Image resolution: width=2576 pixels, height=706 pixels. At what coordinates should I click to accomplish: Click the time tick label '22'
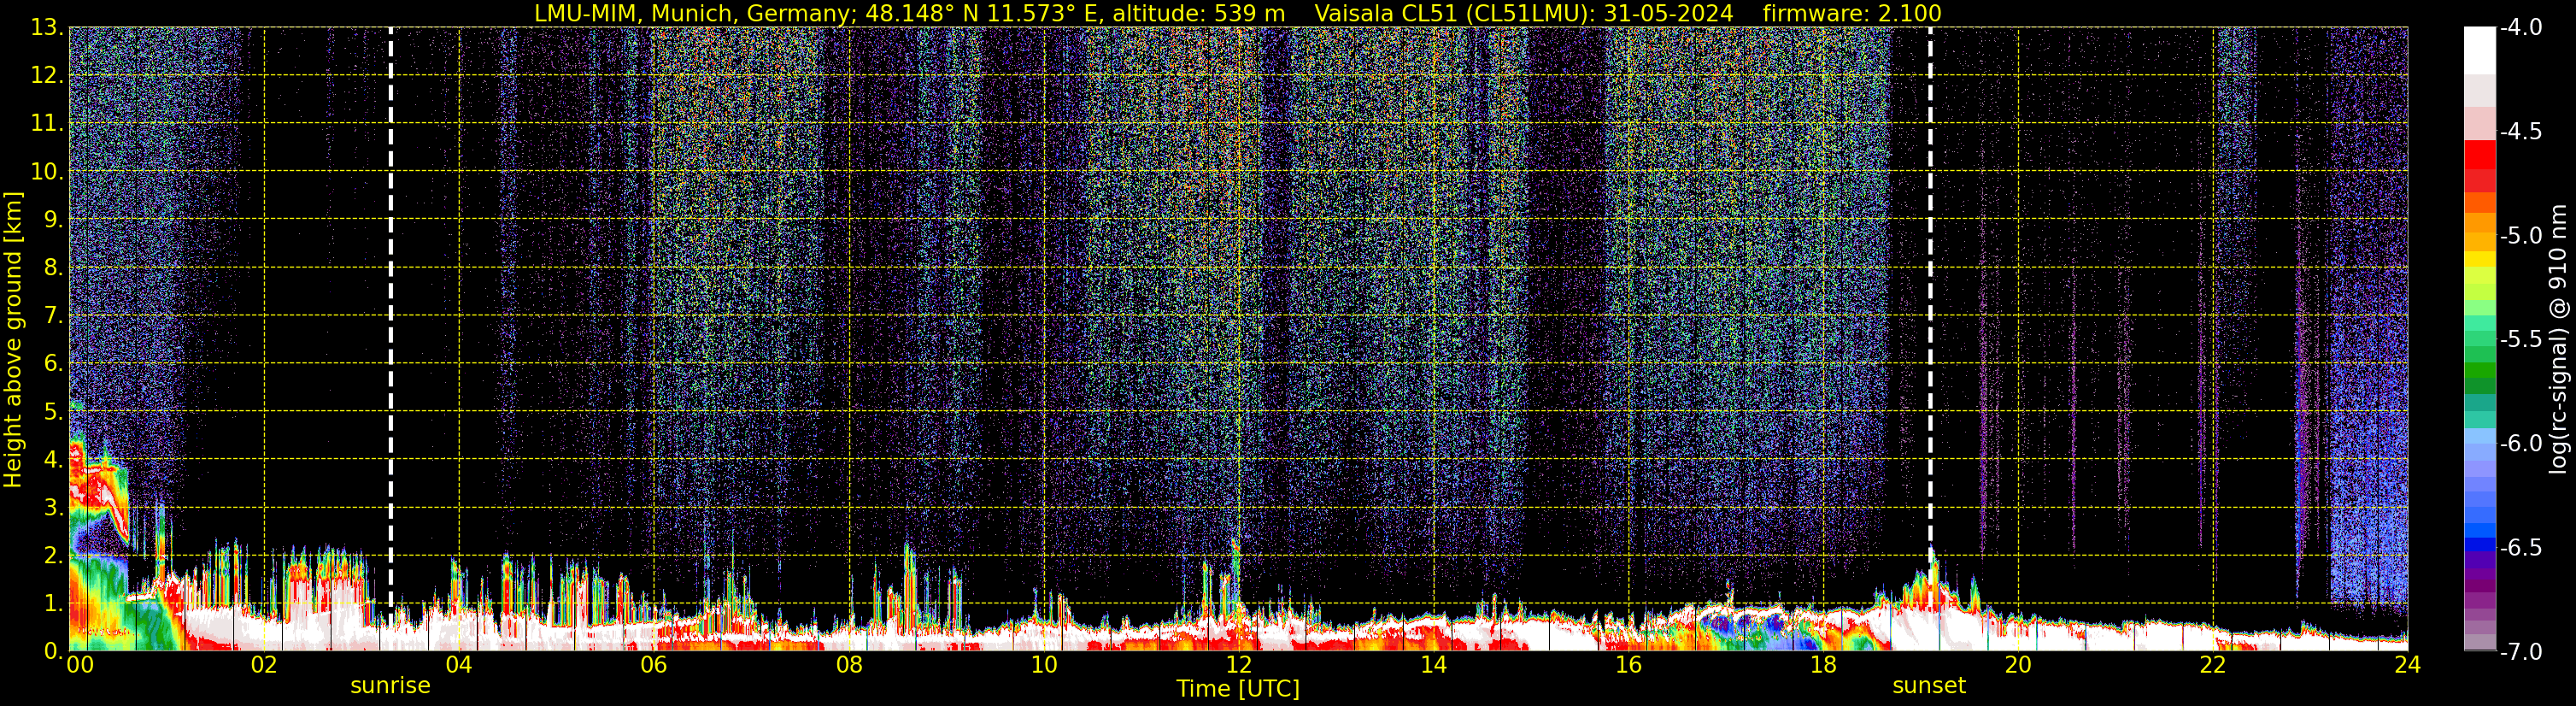coord(2213,665)
